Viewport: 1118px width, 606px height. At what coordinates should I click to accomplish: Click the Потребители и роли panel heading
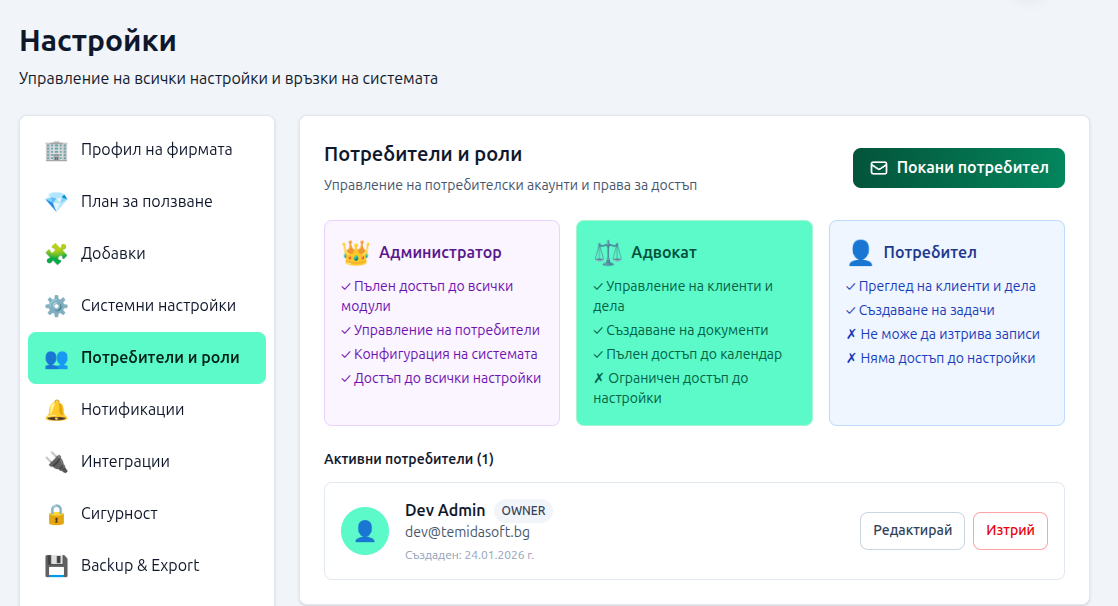423,154
